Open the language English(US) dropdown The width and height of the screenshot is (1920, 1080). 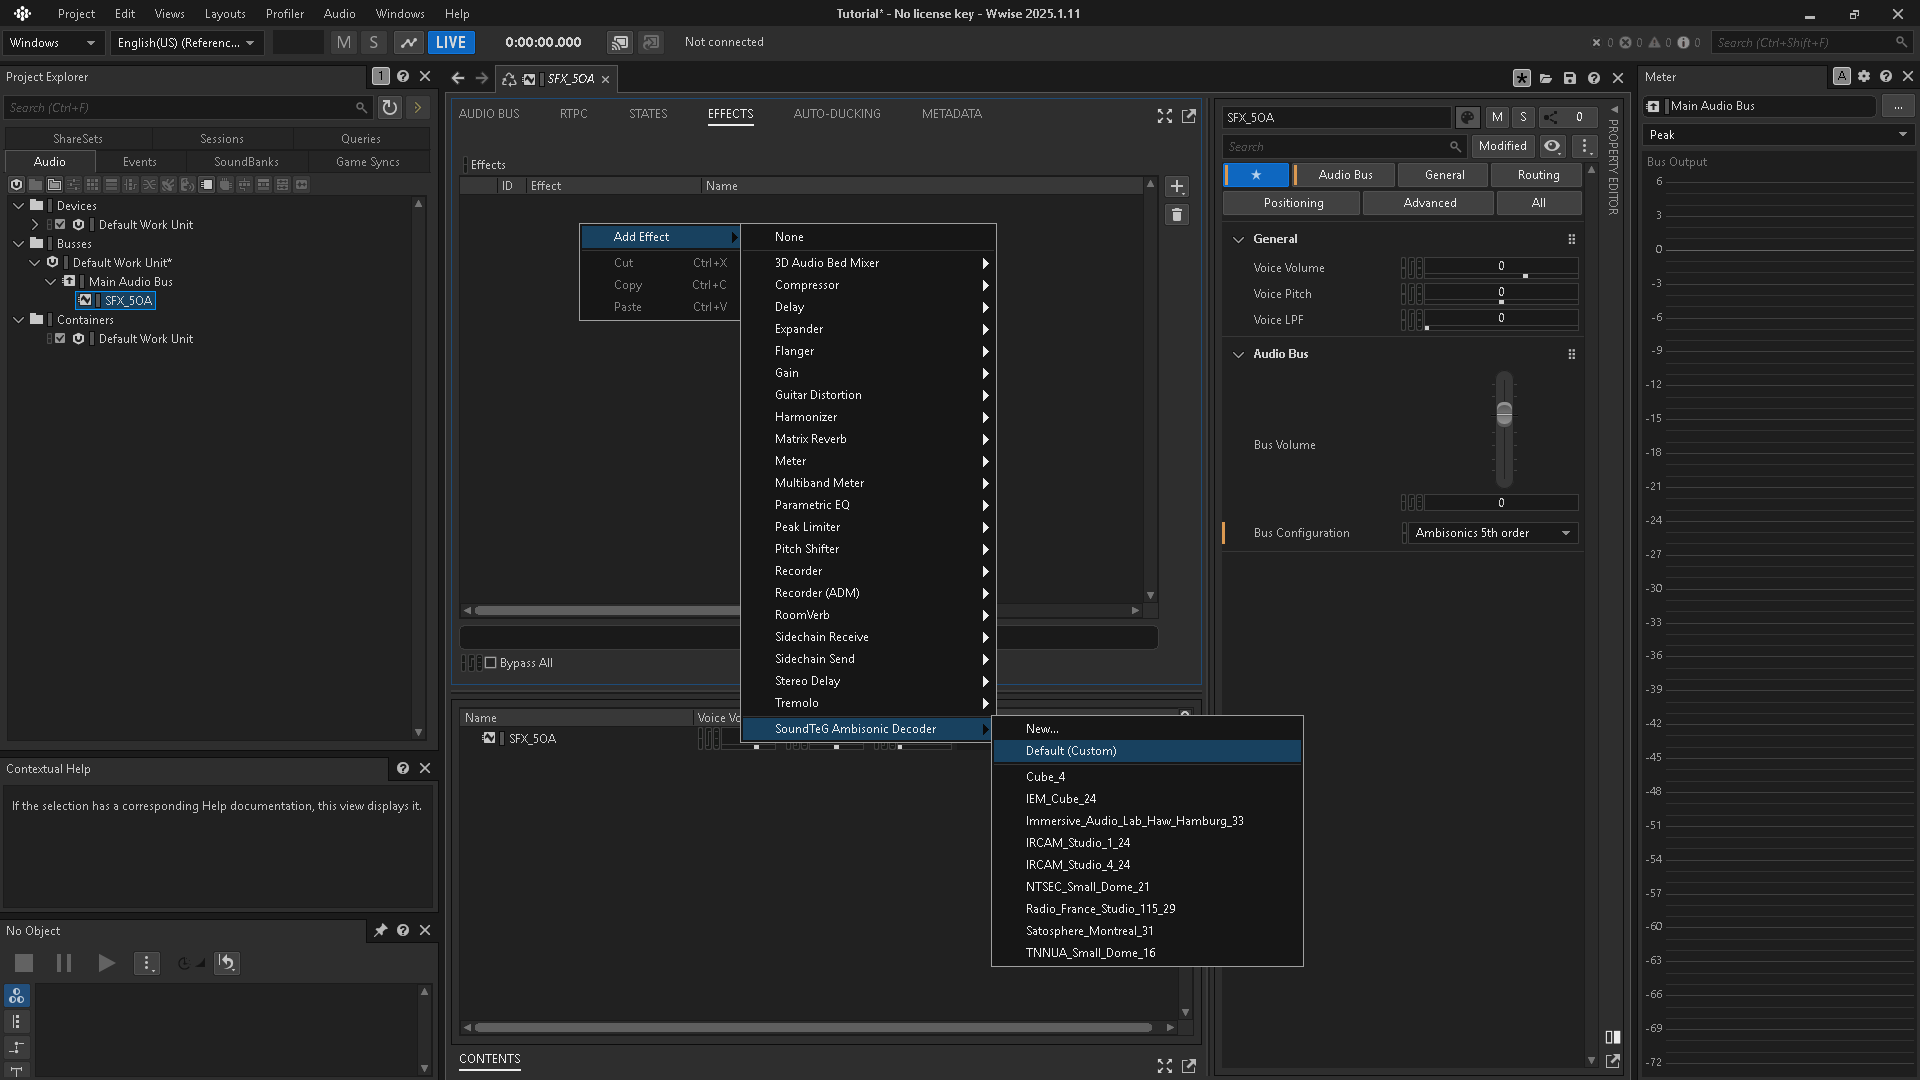[186, 42]
